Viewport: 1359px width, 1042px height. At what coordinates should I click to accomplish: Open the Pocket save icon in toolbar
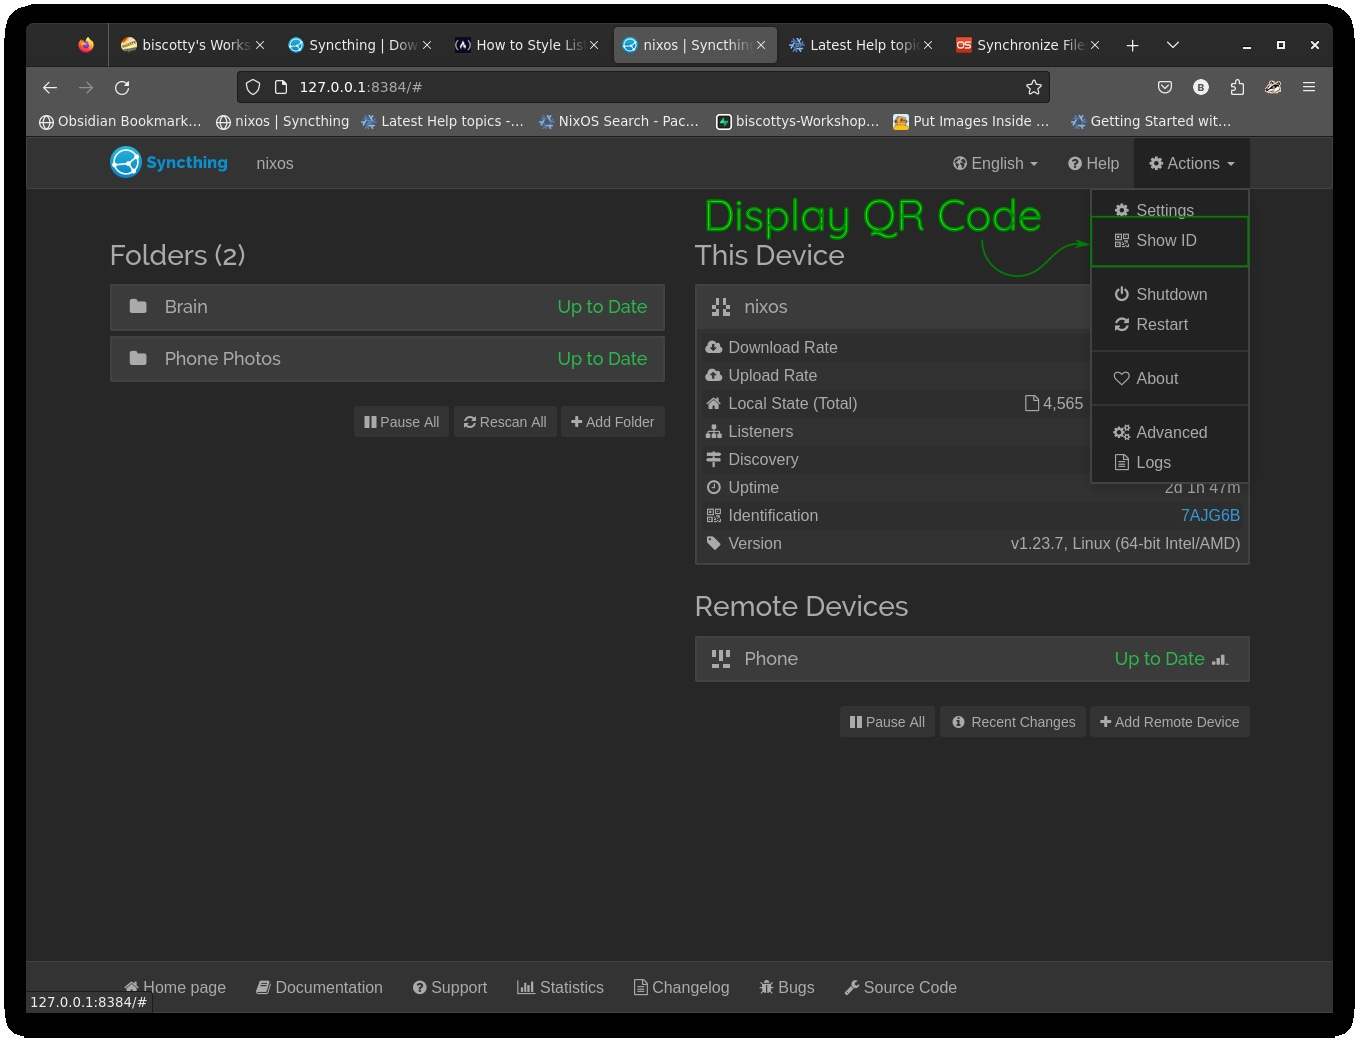(x=1165, y=87)
